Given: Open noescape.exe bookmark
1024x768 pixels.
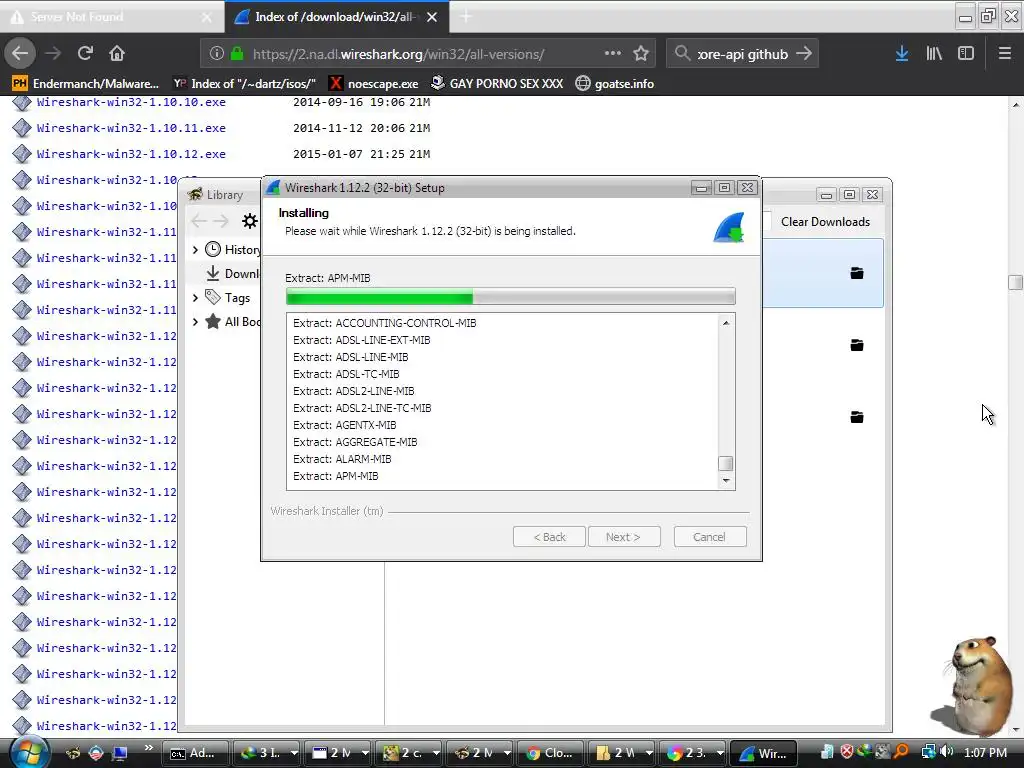Looking at the screenshot, I should [374, 84].
